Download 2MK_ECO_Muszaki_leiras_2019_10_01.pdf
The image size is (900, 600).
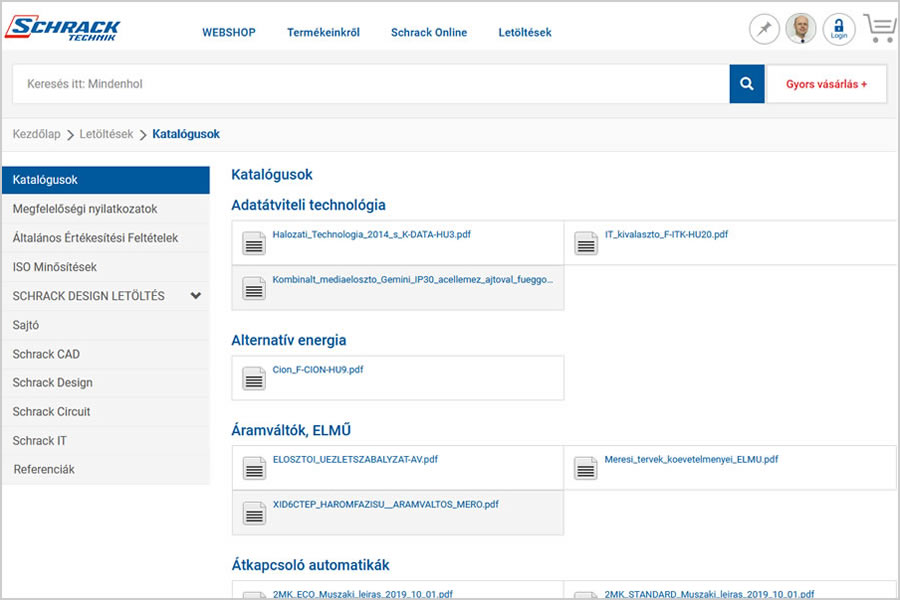[363, 594]
